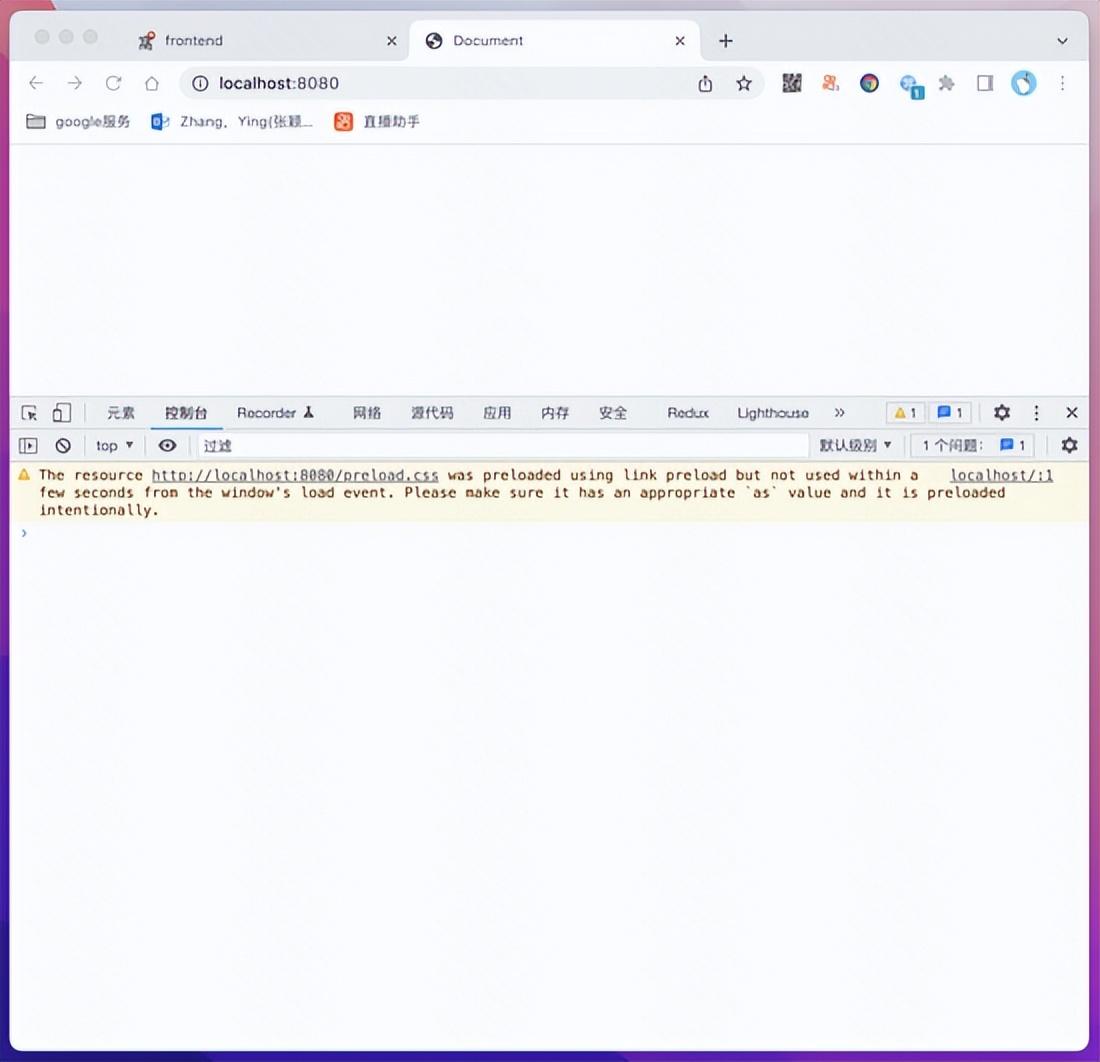Select the 控制台 console panel
Image resolution: width=1100 pixels, height=1062 pixels.
tap(186, 412)
